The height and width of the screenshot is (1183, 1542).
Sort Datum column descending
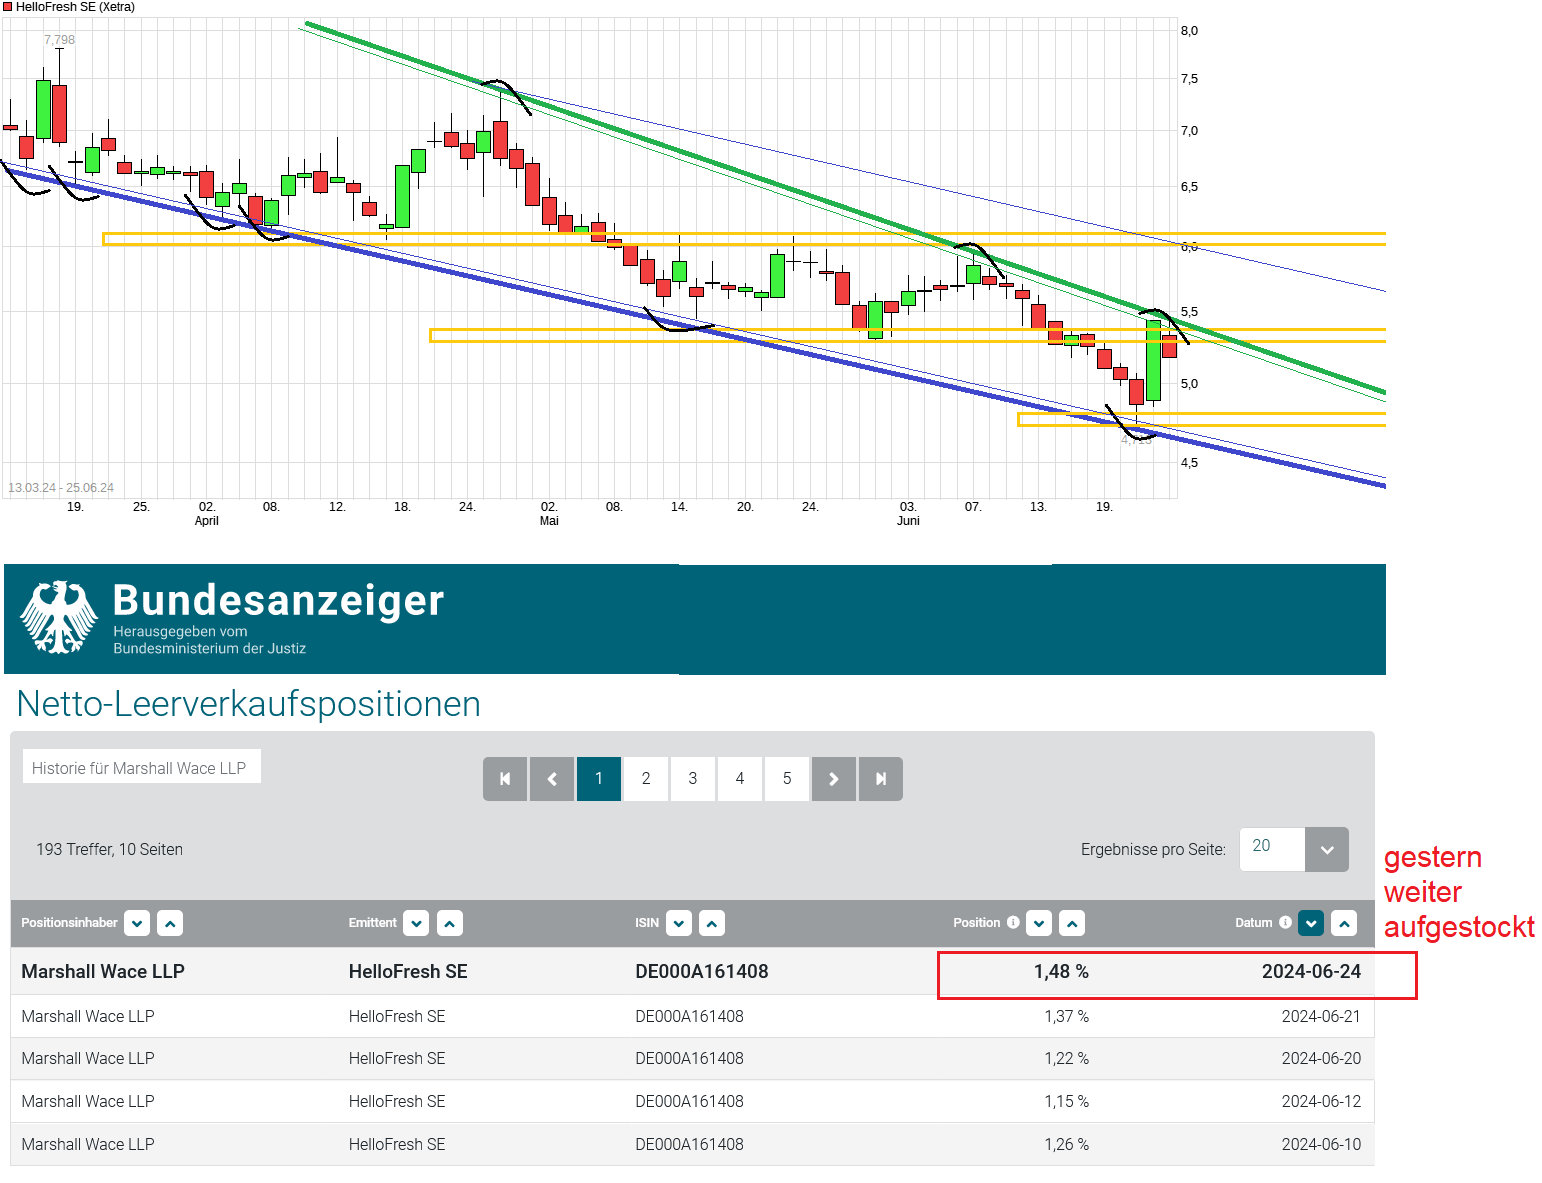[1311, 923]
